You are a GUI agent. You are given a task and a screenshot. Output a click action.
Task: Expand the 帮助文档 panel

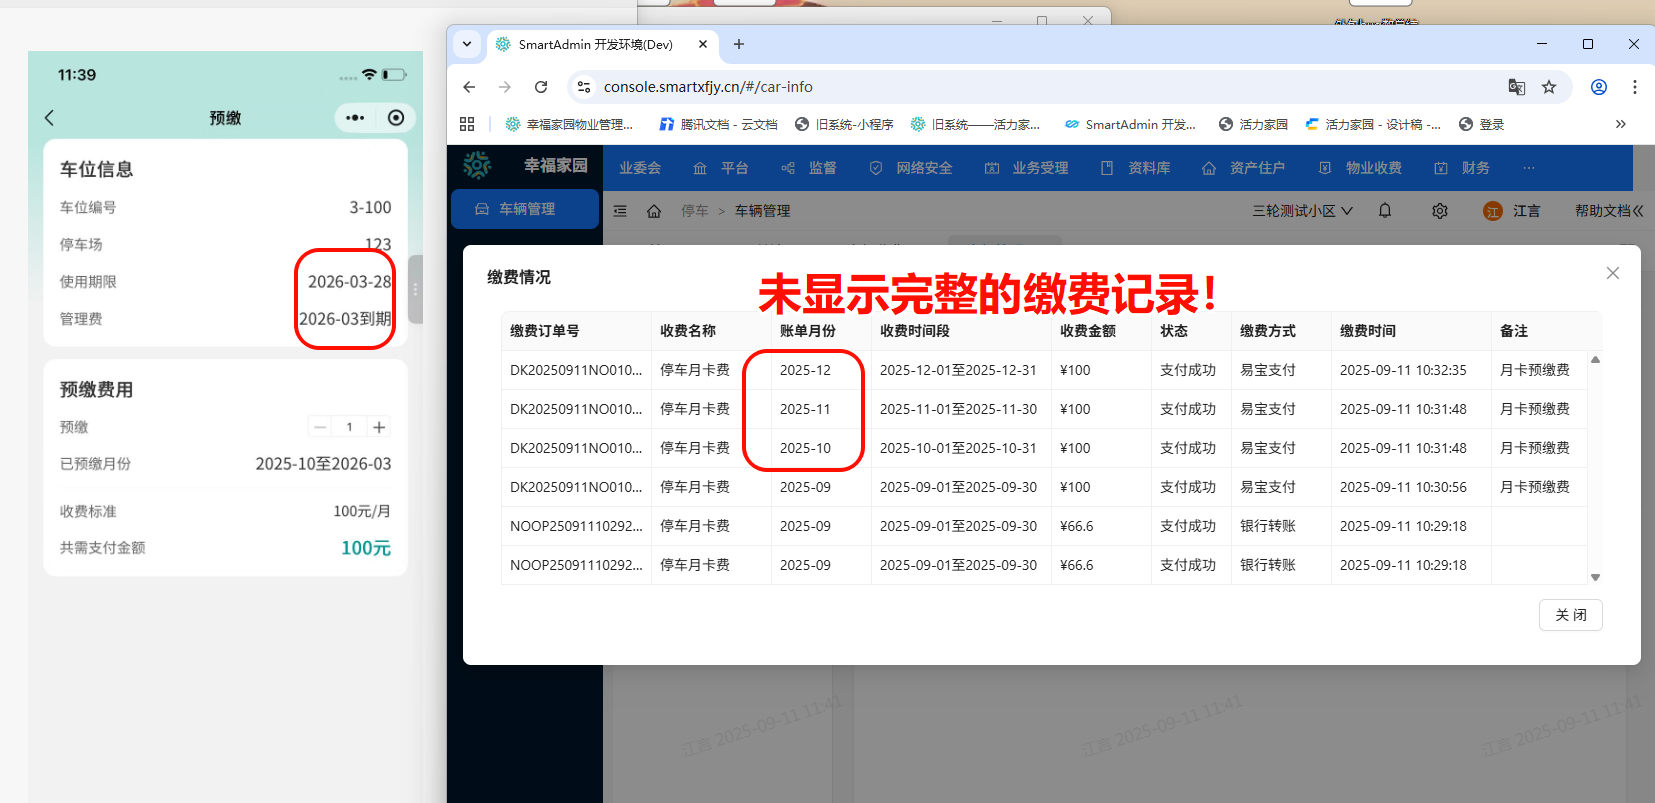pos(1609,211)
